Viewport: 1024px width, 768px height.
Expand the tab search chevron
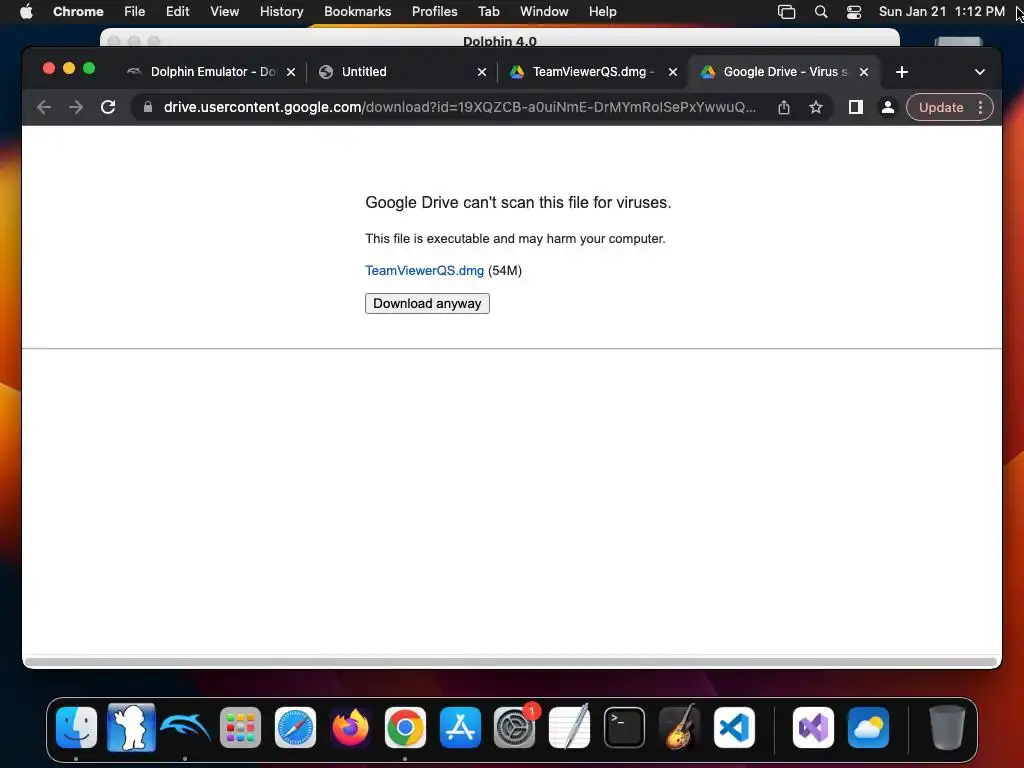980,72
